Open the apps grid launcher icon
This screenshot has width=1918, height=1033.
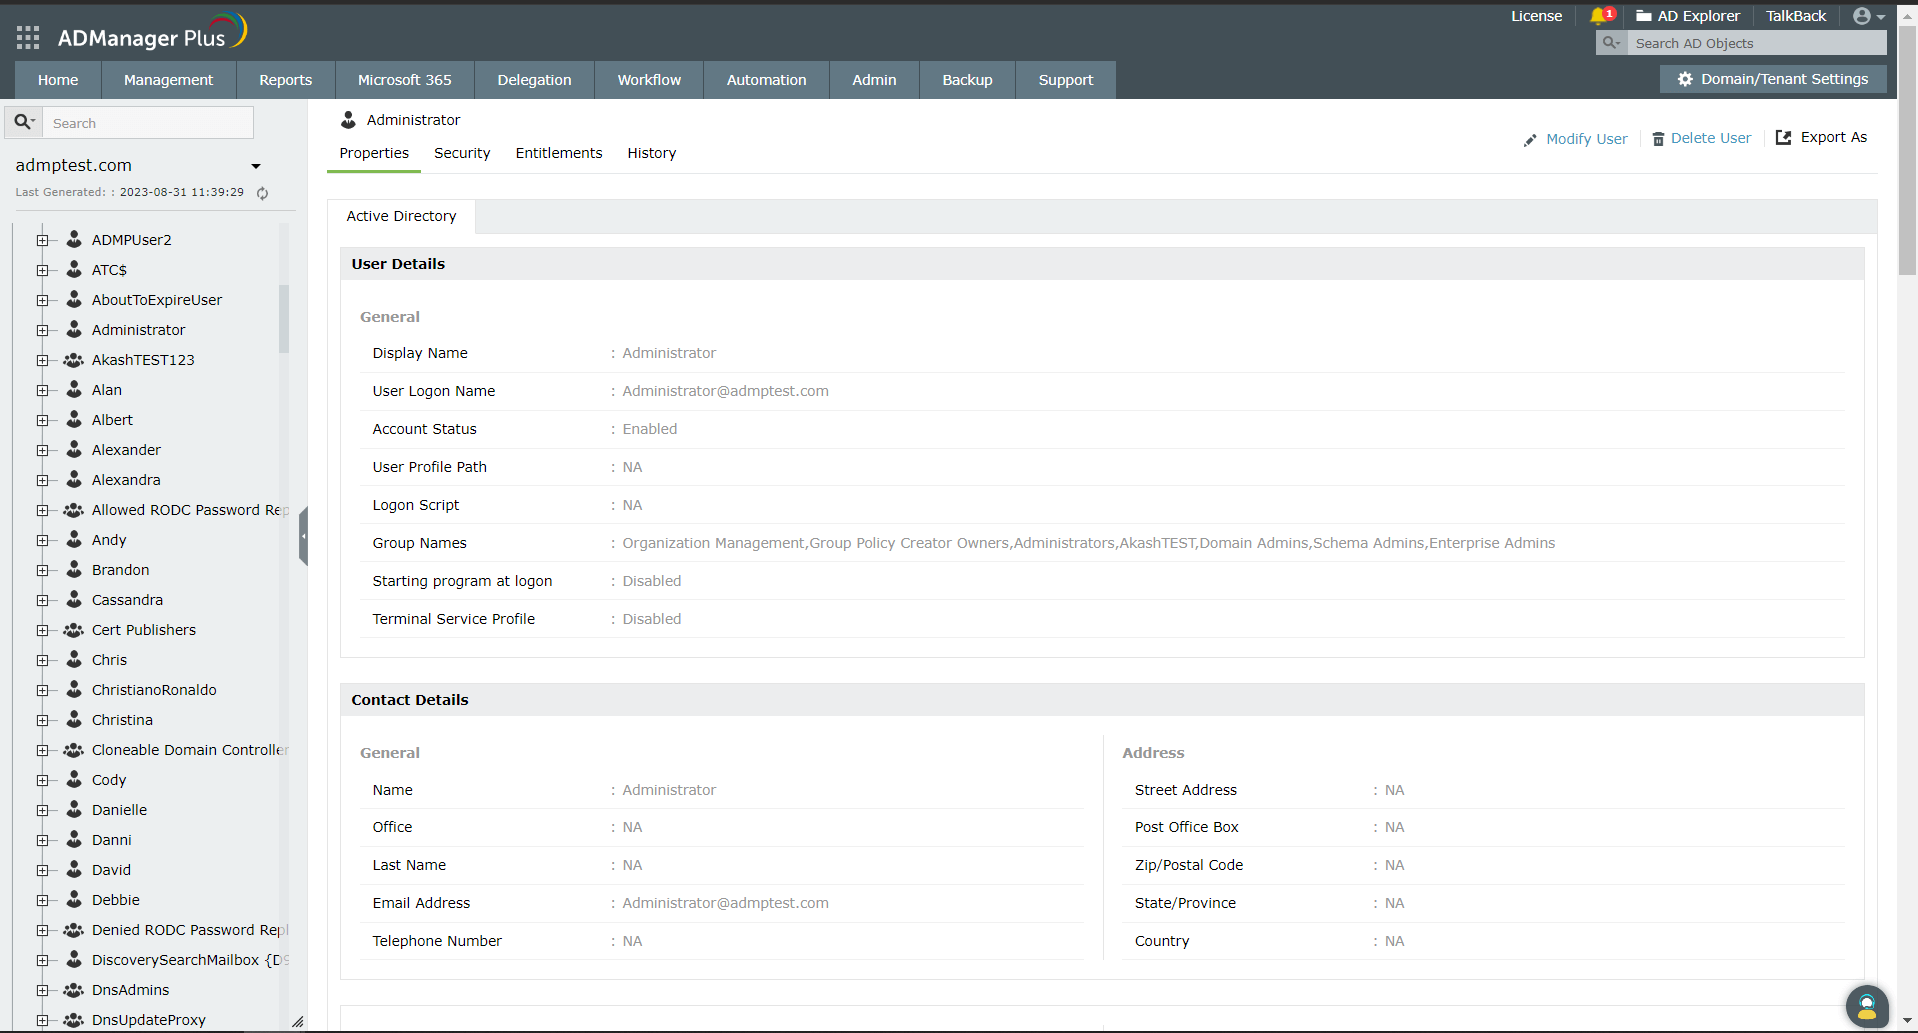click(x=28, y=38)
